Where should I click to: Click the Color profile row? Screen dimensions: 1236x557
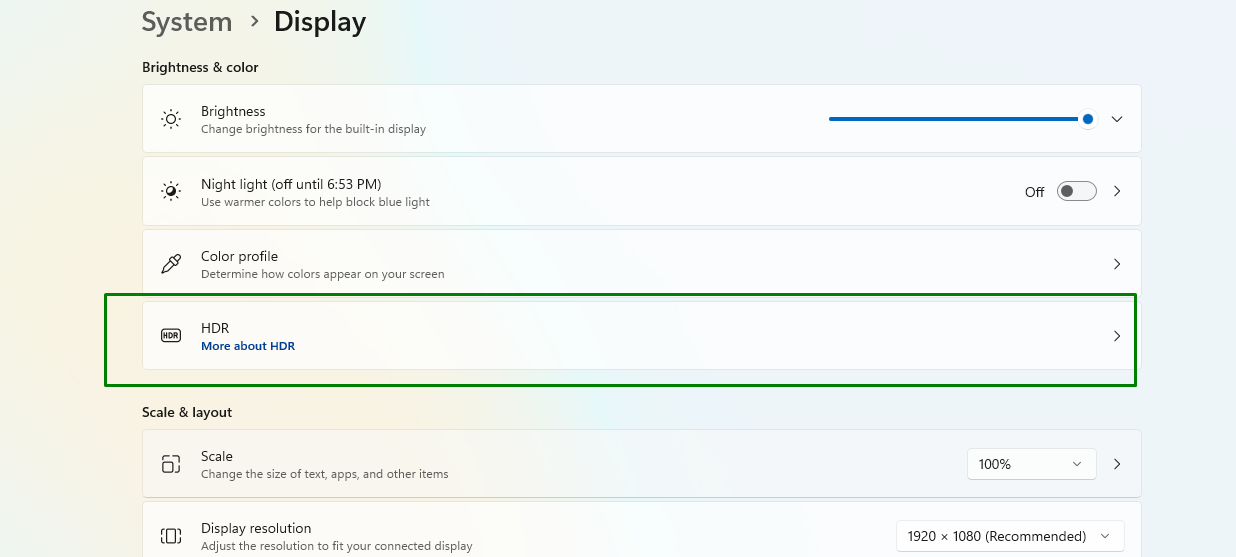(641, 264)
